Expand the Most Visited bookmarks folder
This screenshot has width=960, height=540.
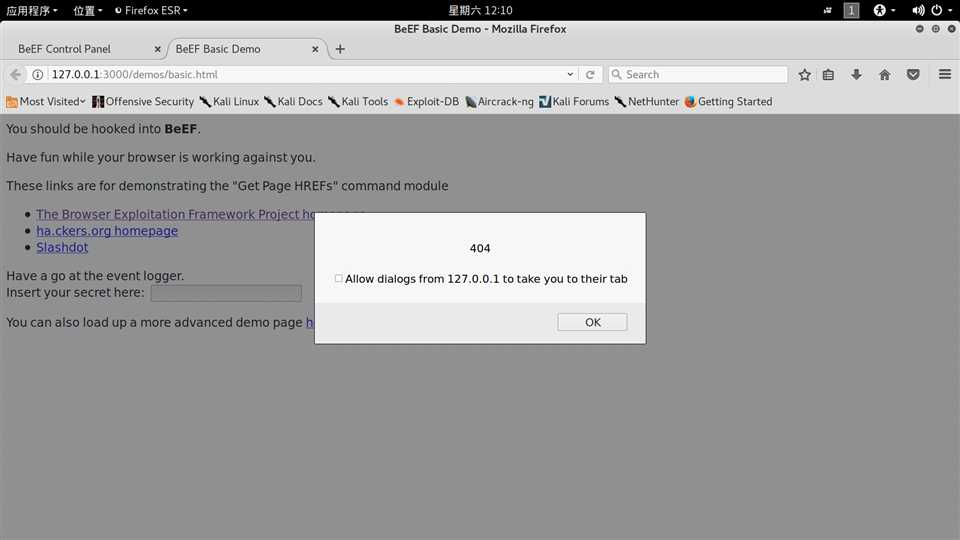[x=46, y=102]
